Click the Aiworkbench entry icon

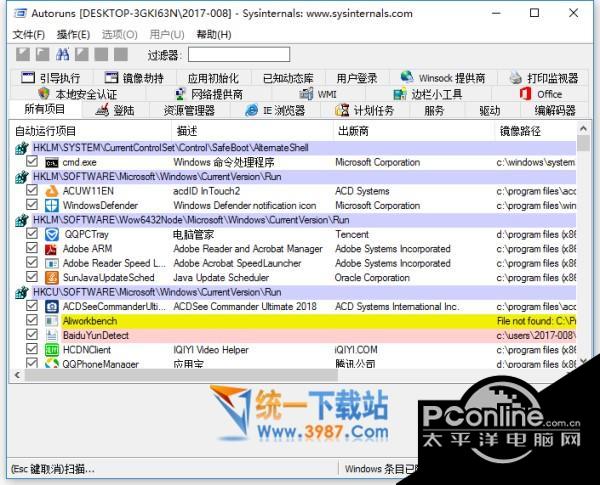pos(52,321)
